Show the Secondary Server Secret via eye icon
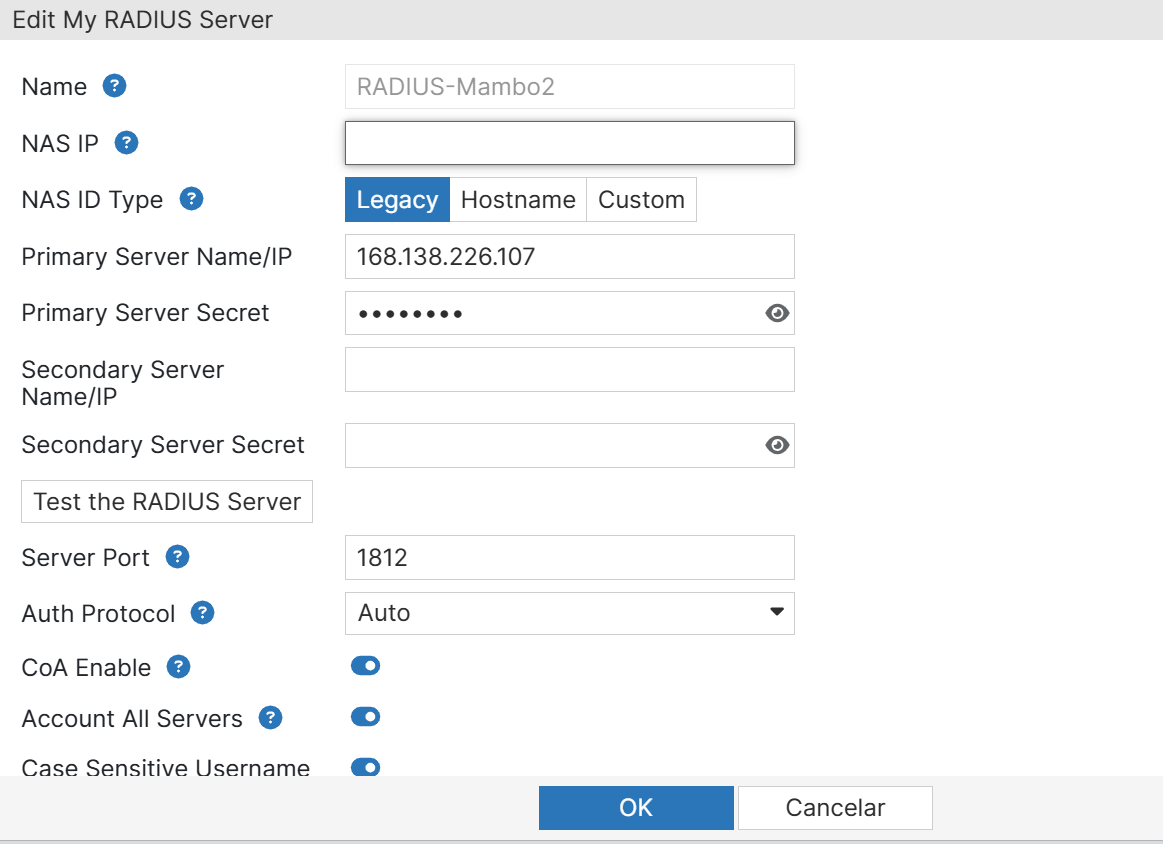This screenshot has width=1163, height=844. (x=777, y=445)
